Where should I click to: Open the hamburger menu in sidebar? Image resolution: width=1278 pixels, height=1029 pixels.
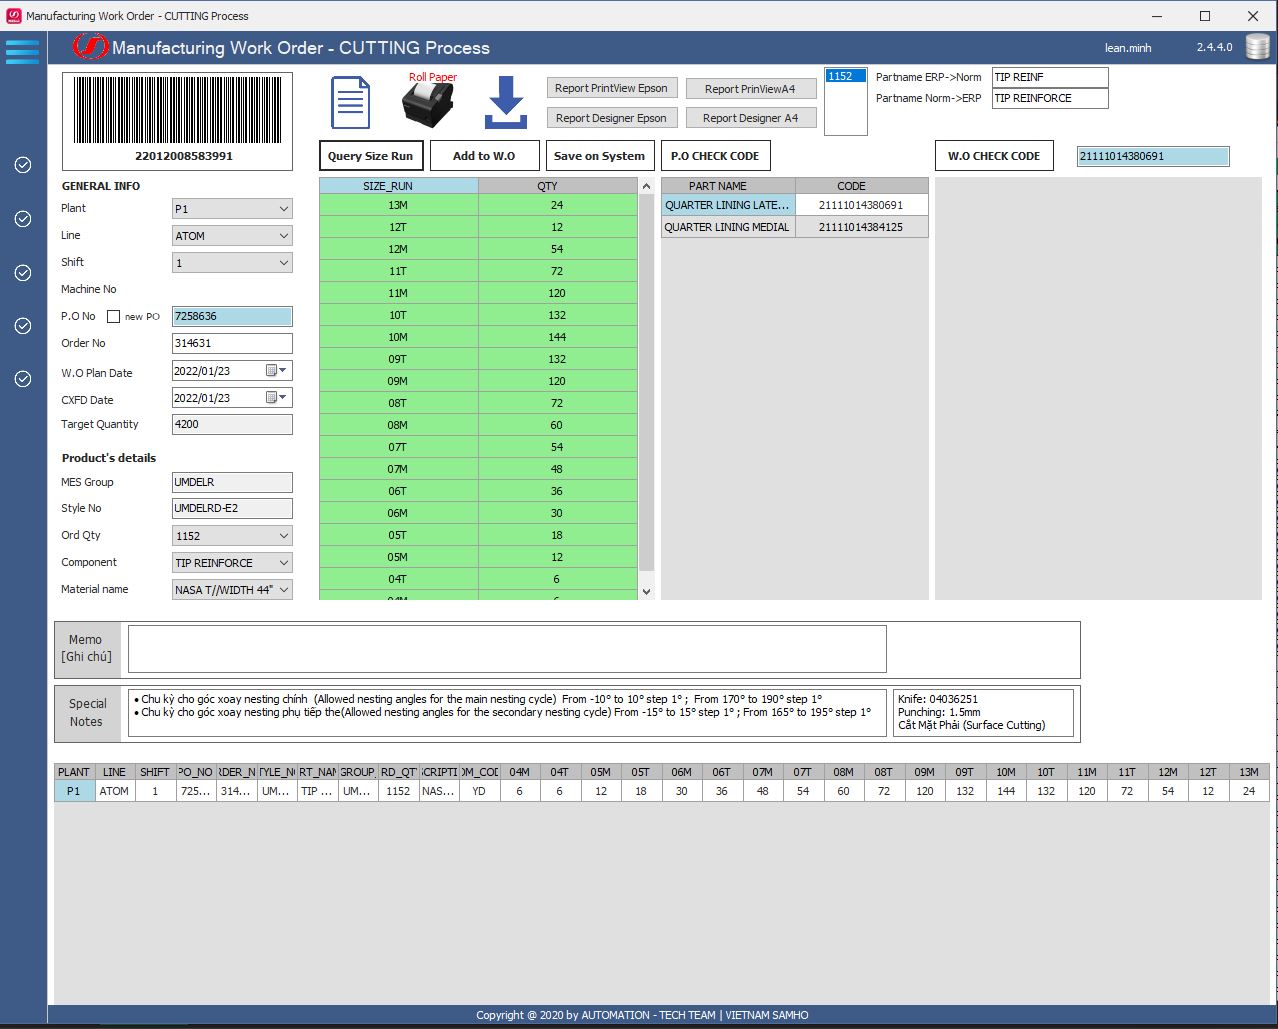(x=22, y=51)
